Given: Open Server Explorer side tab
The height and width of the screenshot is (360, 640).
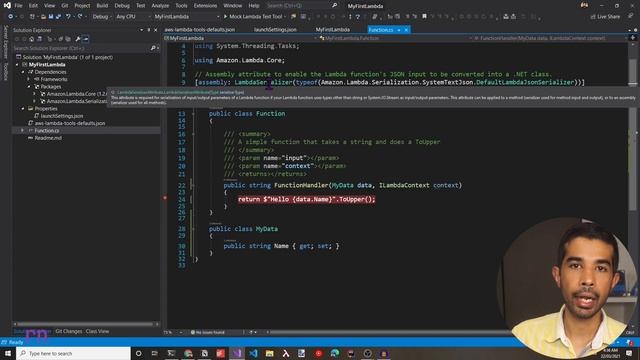Looking at the screenshot, I should [5, 42].
